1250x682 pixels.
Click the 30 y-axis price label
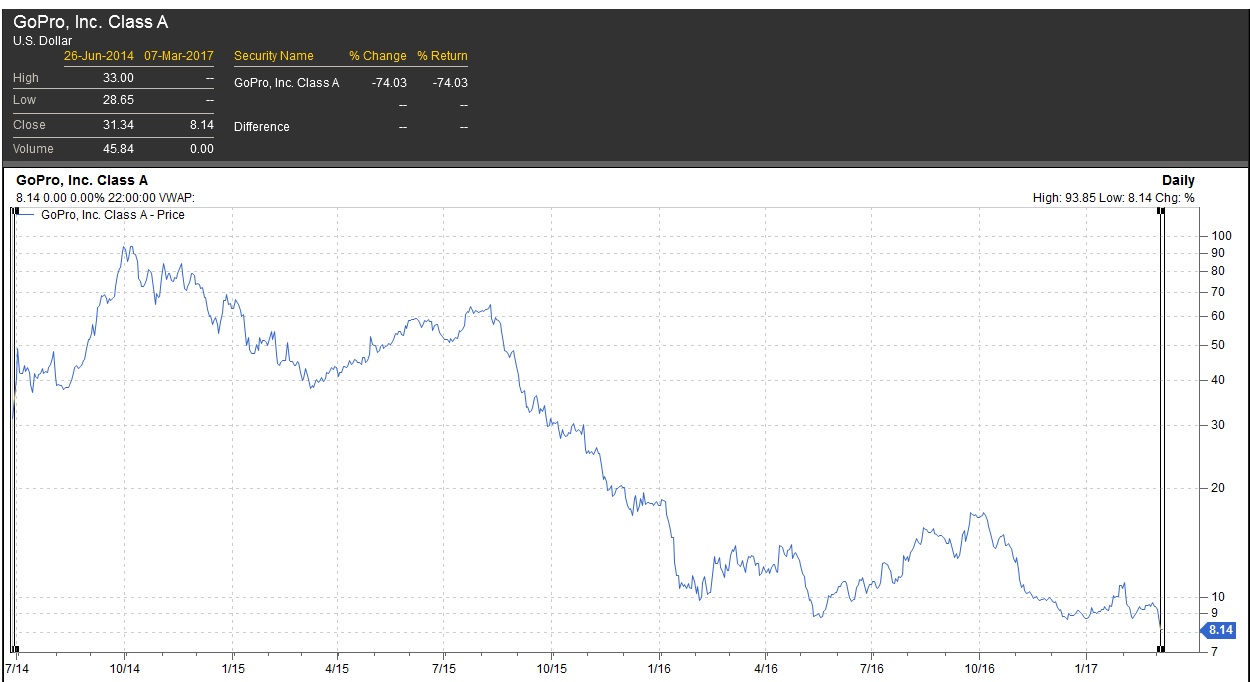click(x=1217, y=425)
